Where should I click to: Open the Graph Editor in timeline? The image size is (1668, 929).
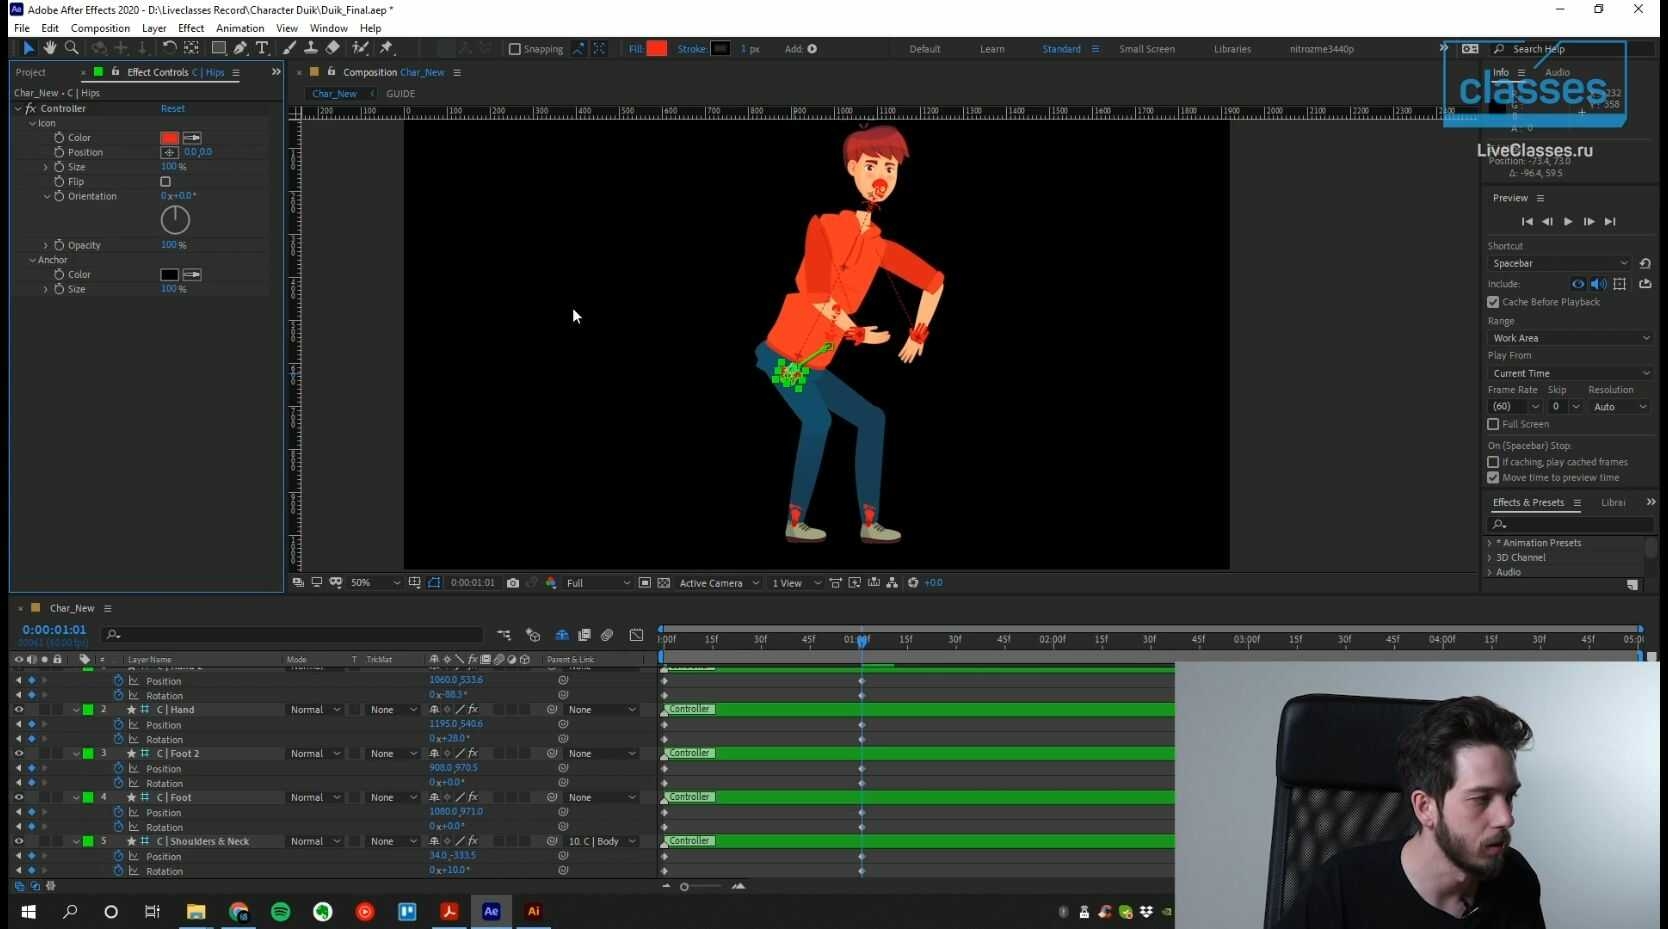pyautogui.click(x=636, y=635)
